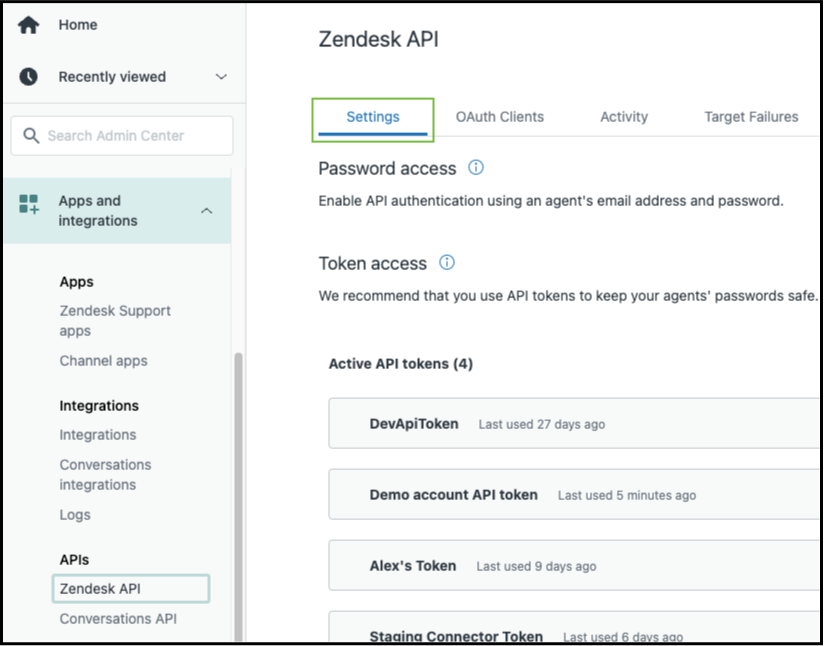Click the Home house icon
Viewport: 825px width, 646px height.
point(28,25)
